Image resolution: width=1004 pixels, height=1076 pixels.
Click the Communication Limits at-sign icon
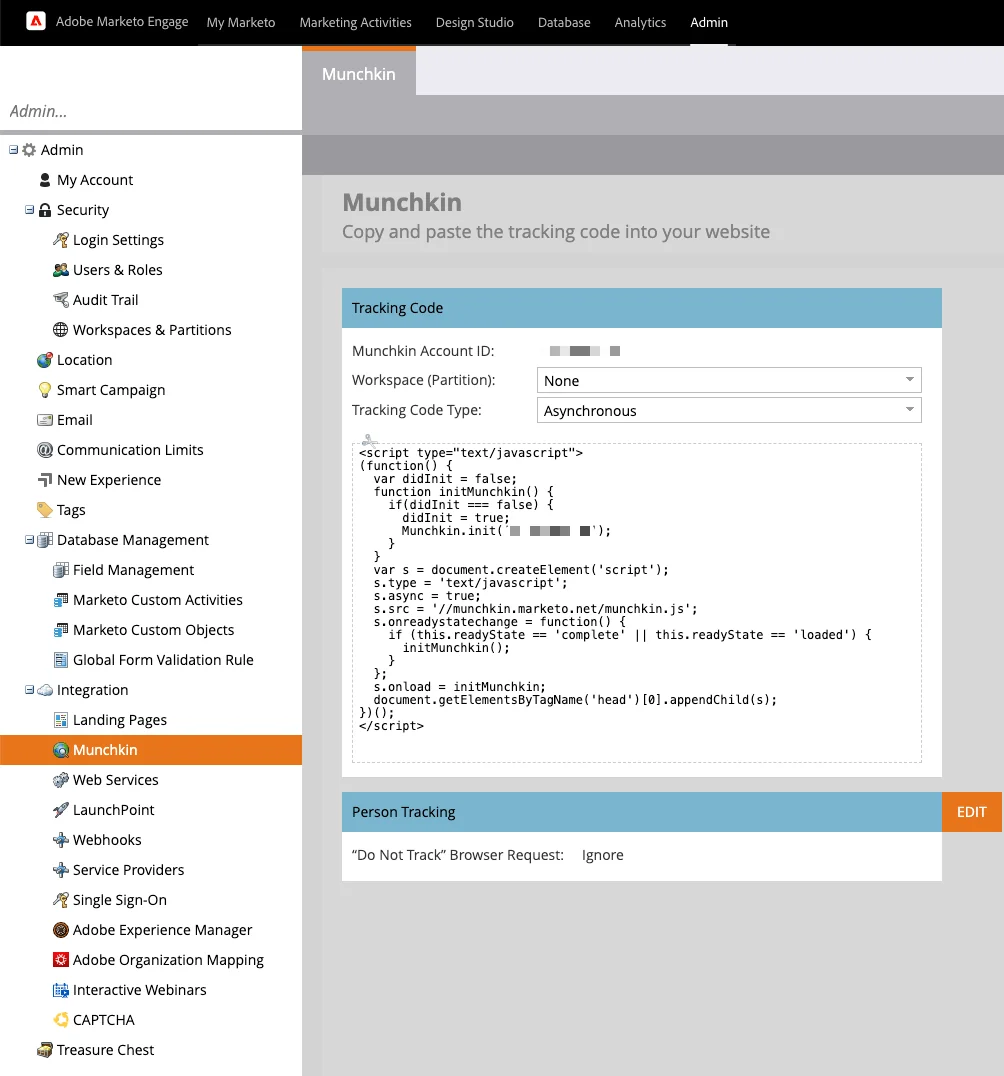pos(45,450)
